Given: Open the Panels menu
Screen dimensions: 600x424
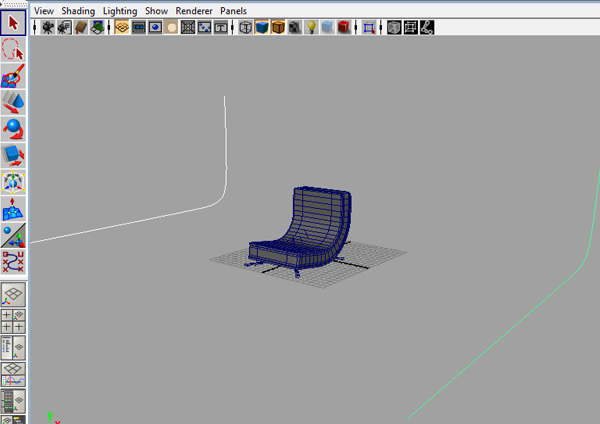Looking at the screenshot, I should [x=233, y=10].
